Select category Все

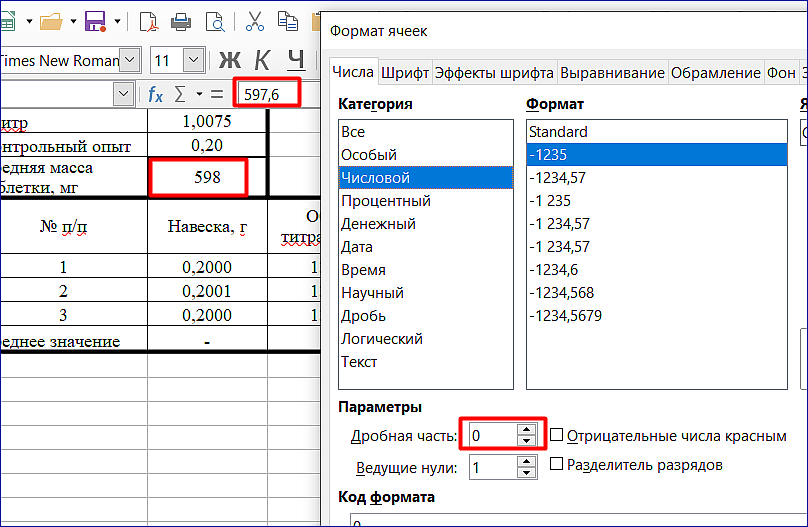[426, 132]
